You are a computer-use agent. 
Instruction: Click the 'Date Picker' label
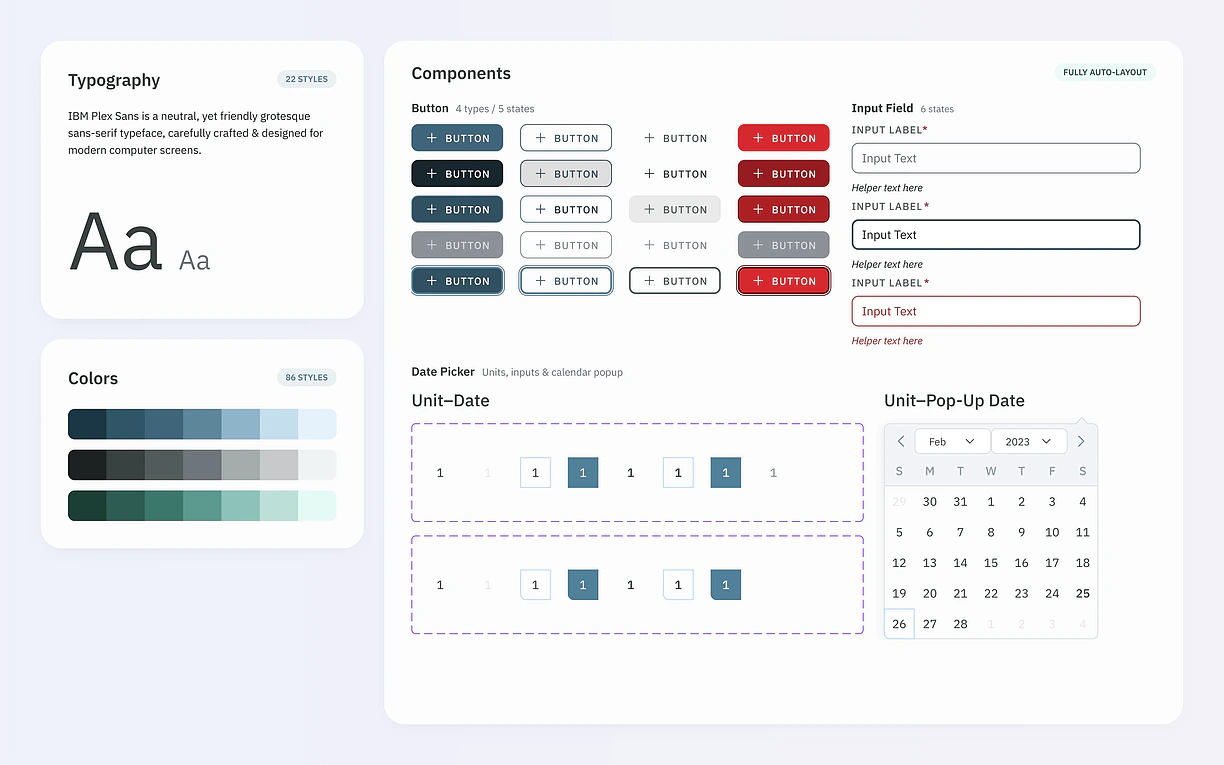point(443,372)
